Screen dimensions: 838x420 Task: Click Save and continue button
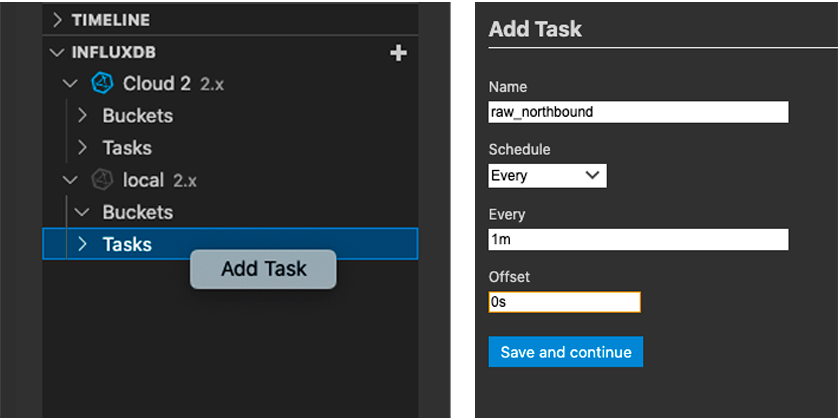pyautogui.click(x=565, y=352)
